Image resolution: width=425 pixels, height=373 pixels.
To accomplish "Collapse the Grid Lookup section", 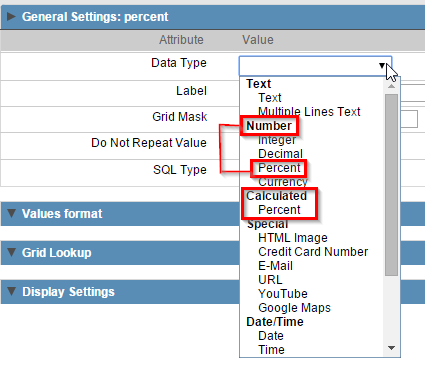I will [11, 252].
